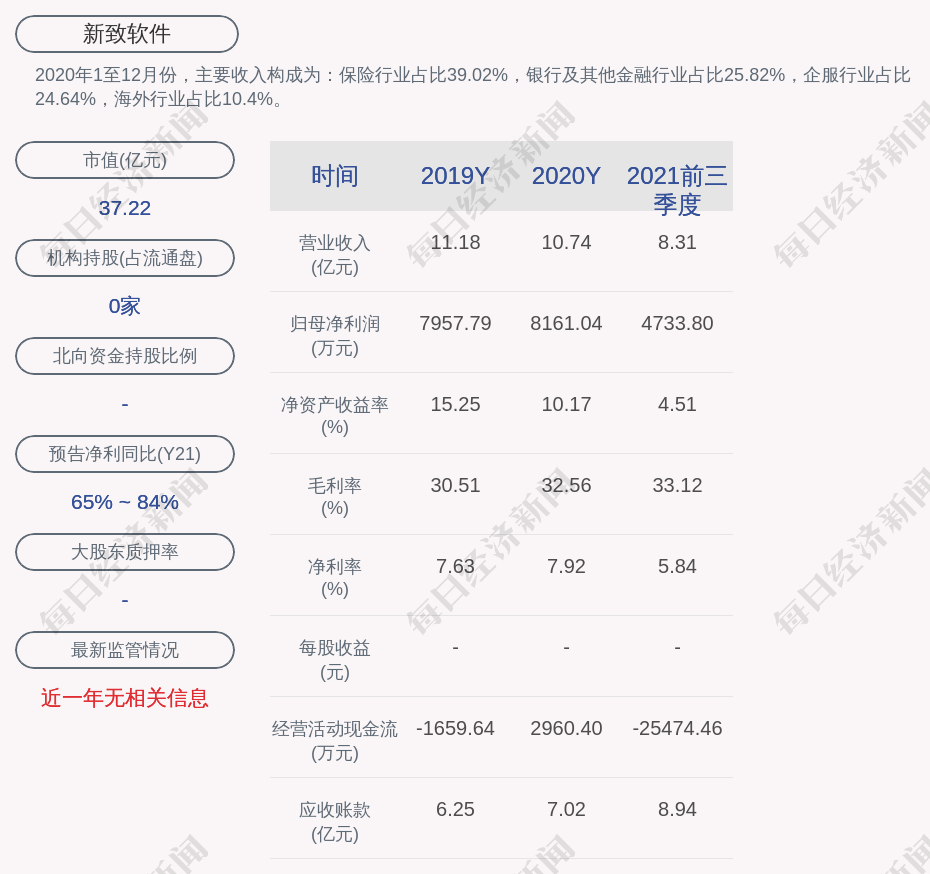Click net margin value 7.92
Screen dimensions: 930x874
pyautogui.click(x=566, y=566)
